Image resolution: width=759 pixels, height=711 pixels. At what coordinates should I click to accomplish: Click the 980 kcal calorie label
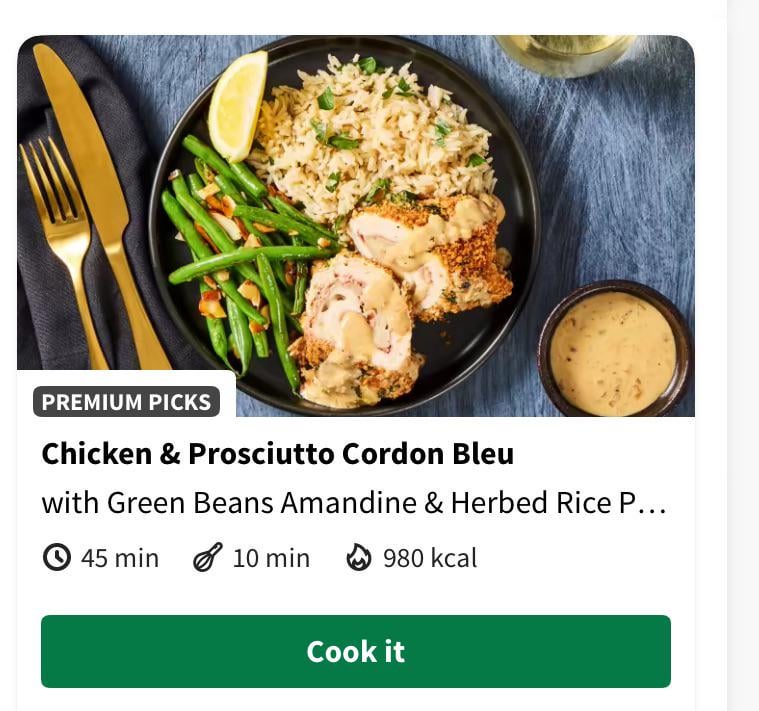tap(430, 558)
